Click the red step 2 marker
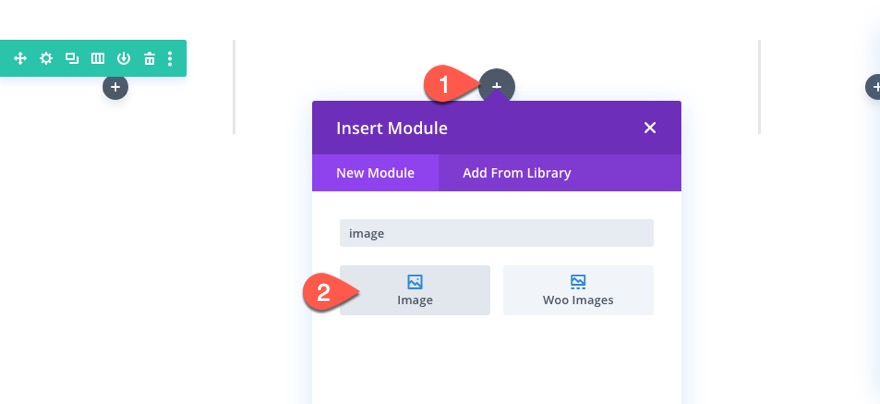This screenshot has width=880, height=404. pyautogui.click(x=323, y=293)
